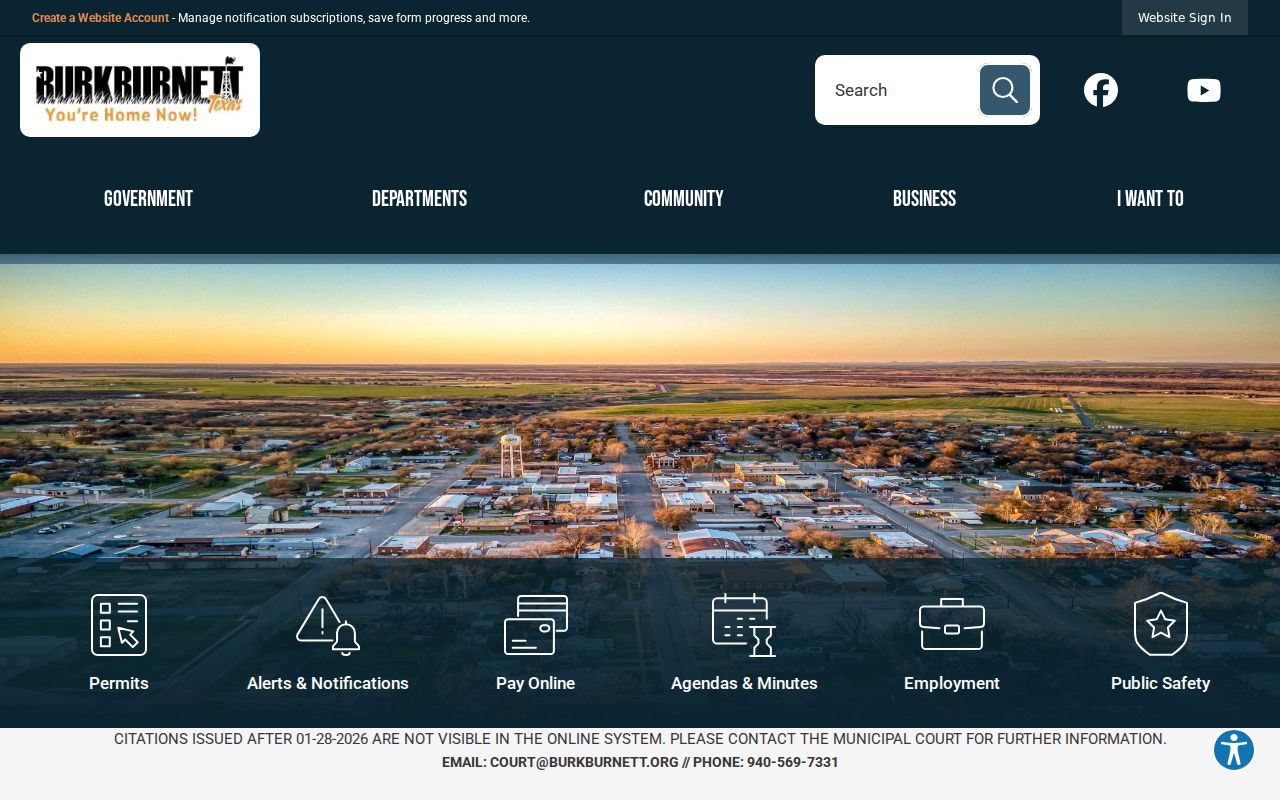Click the Pay Online credit card icon
Screen dimensions: 1280x800
pyautogui.click(x=536, y=625)
